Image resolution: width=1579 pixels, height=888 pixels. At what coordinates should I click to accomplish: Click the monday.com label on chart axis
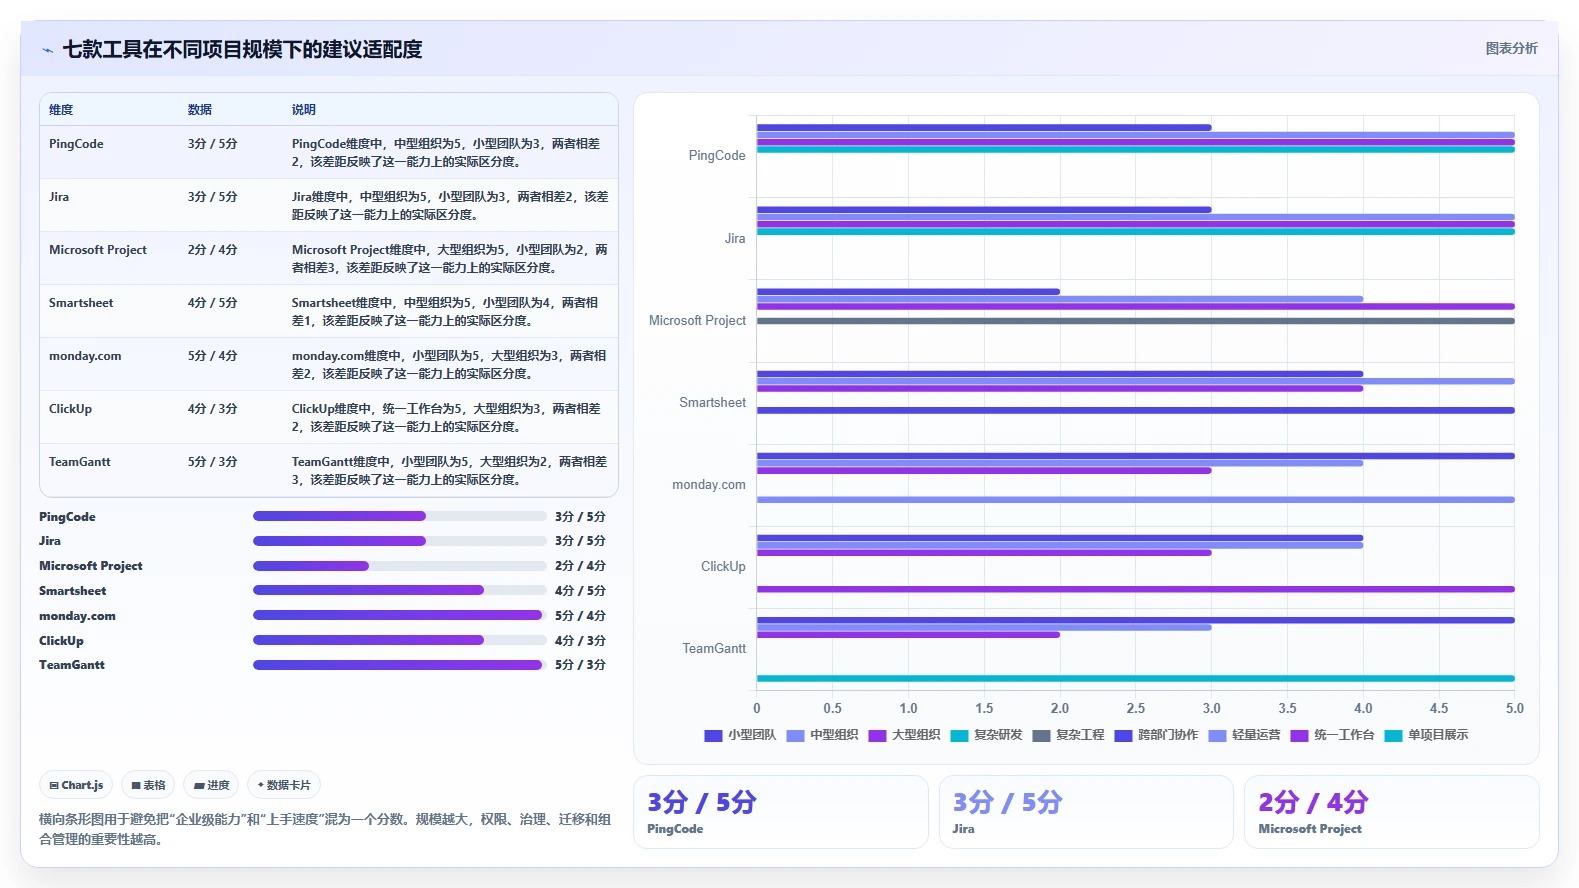click(x=709, y=484)
